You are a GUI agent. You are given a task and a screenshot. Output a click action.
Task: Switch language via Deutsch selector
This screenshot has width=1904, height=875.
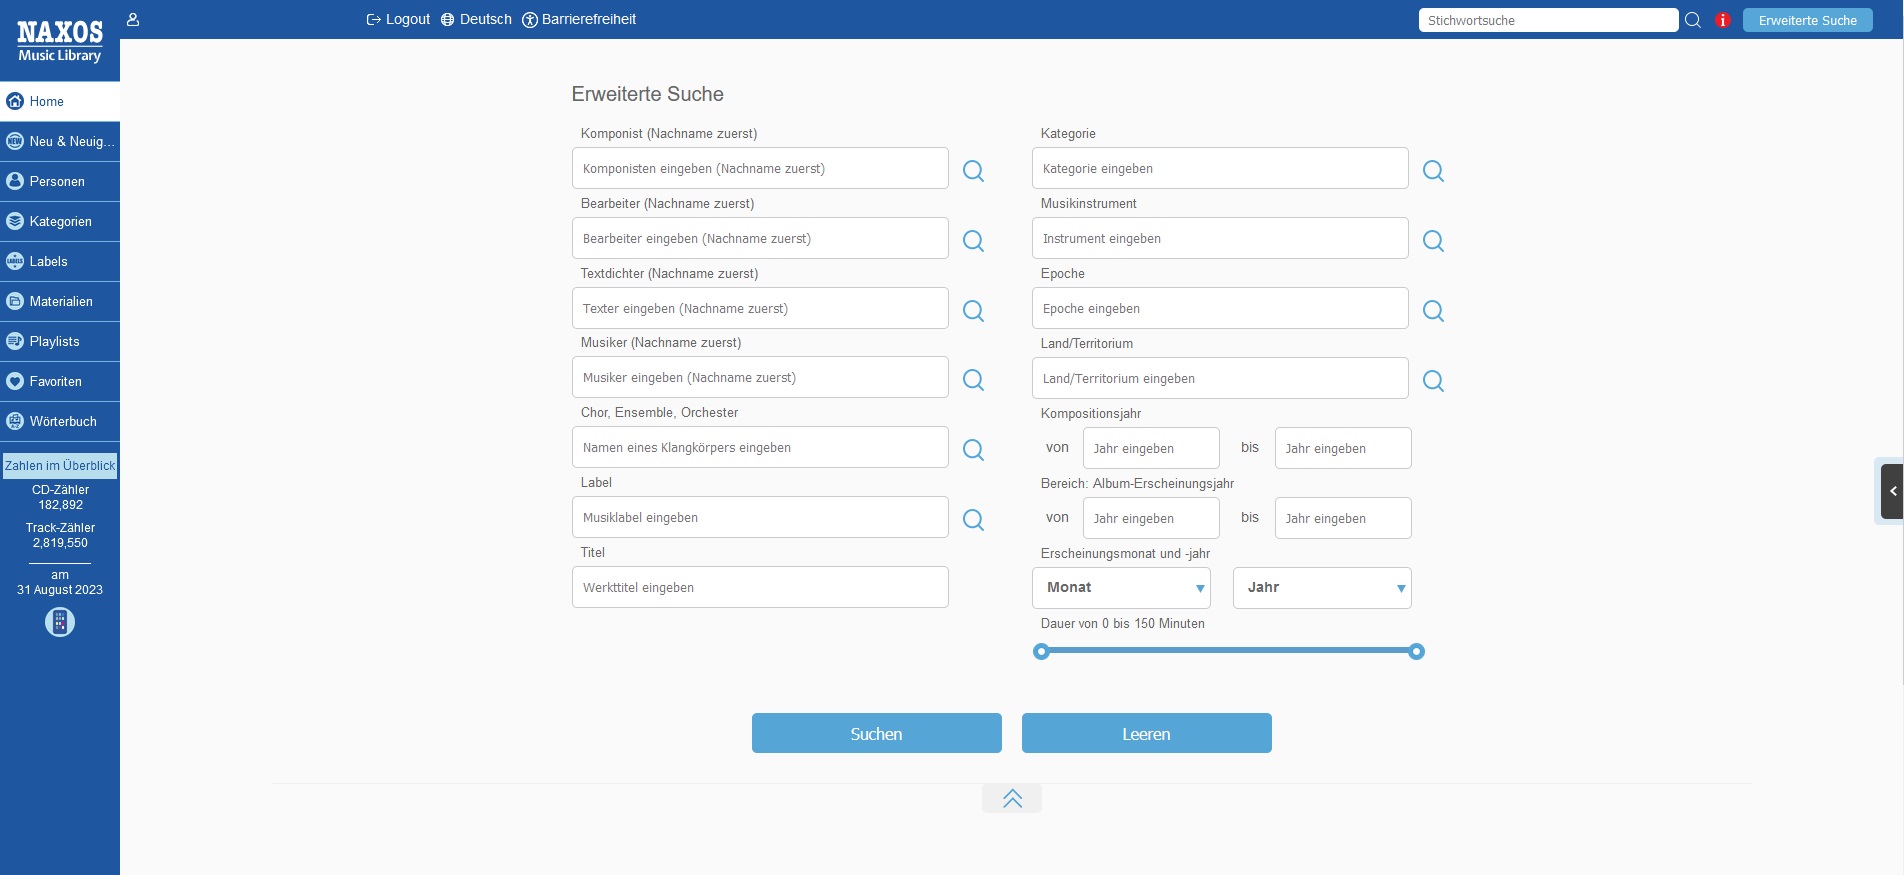(476, 19)
